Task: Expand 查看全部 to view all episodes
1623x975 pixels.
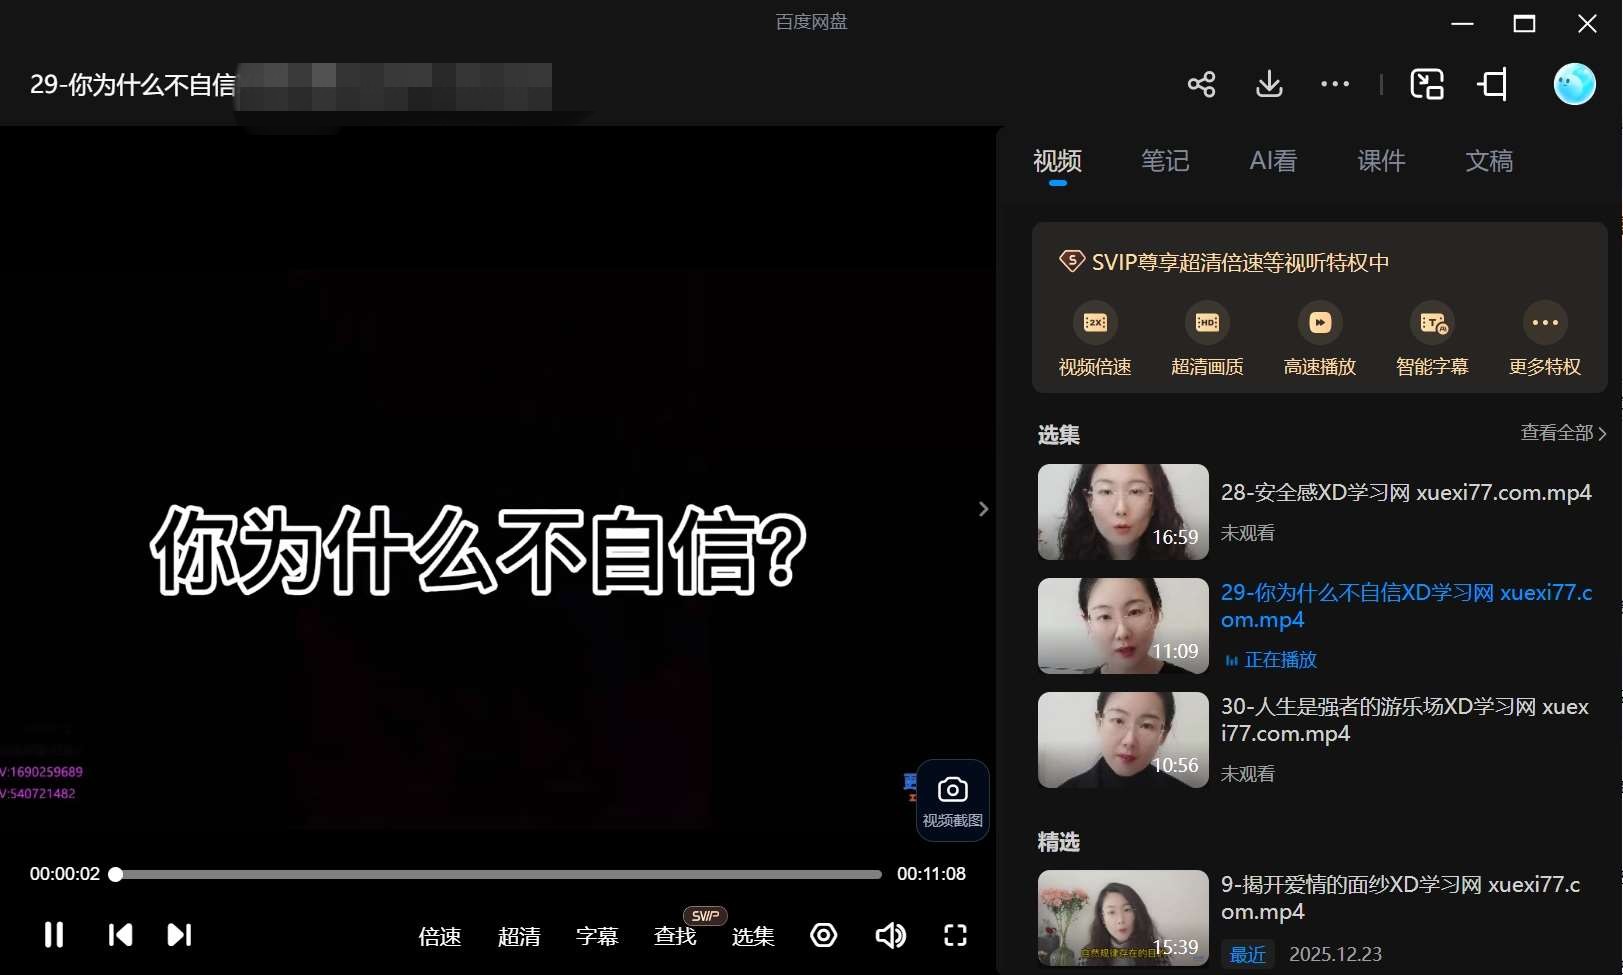Action: pyautogui.click(x=1563, y=433)
